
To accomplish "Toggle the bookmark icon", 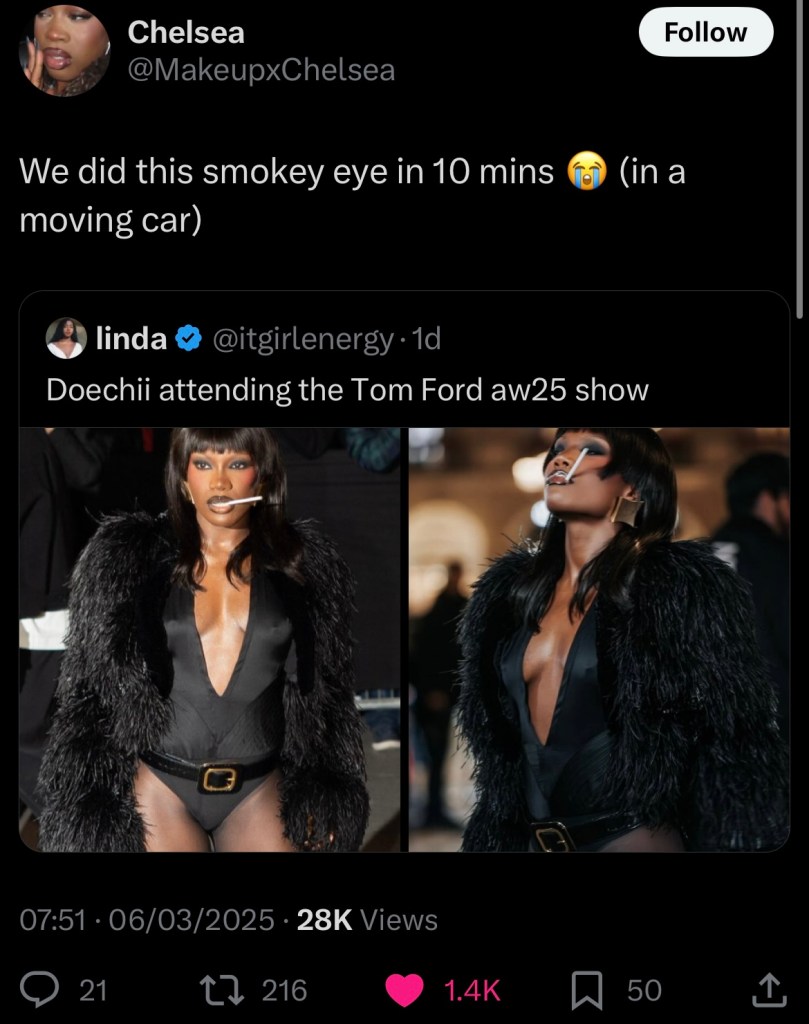I will tap(587, 990).
